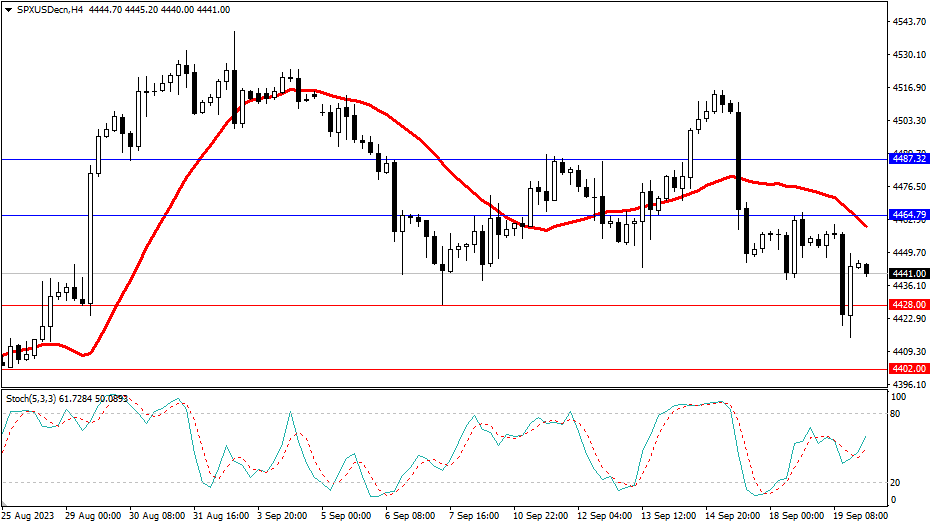The image size is (932, 526).
Task: Click the red 4428.00 price label
Action: (x=909, y=304)
